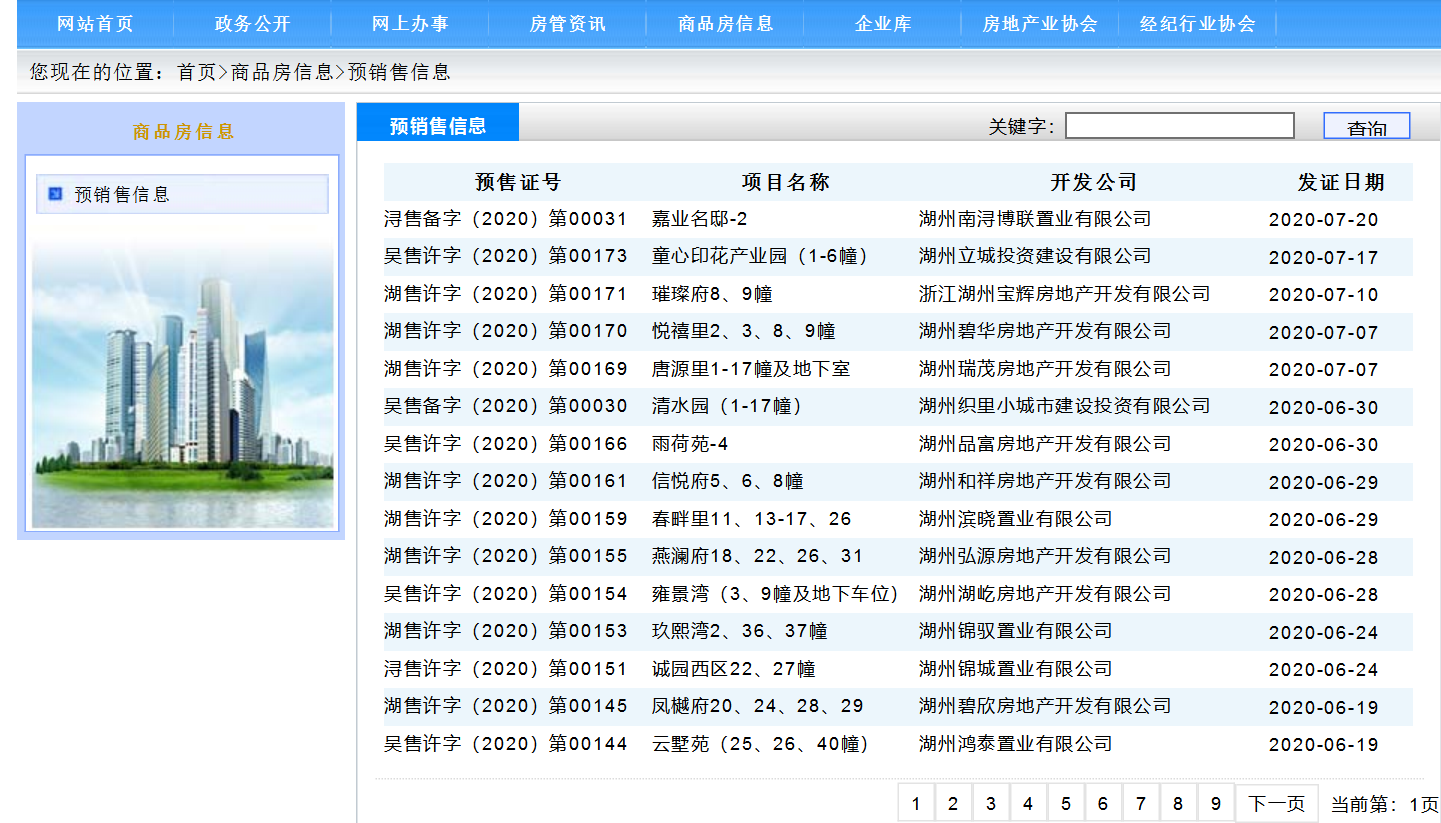The image size is (1441, 823).
Task: Open project 雍景湾（3、9幢及地下车位）
Action: [776, 594]
